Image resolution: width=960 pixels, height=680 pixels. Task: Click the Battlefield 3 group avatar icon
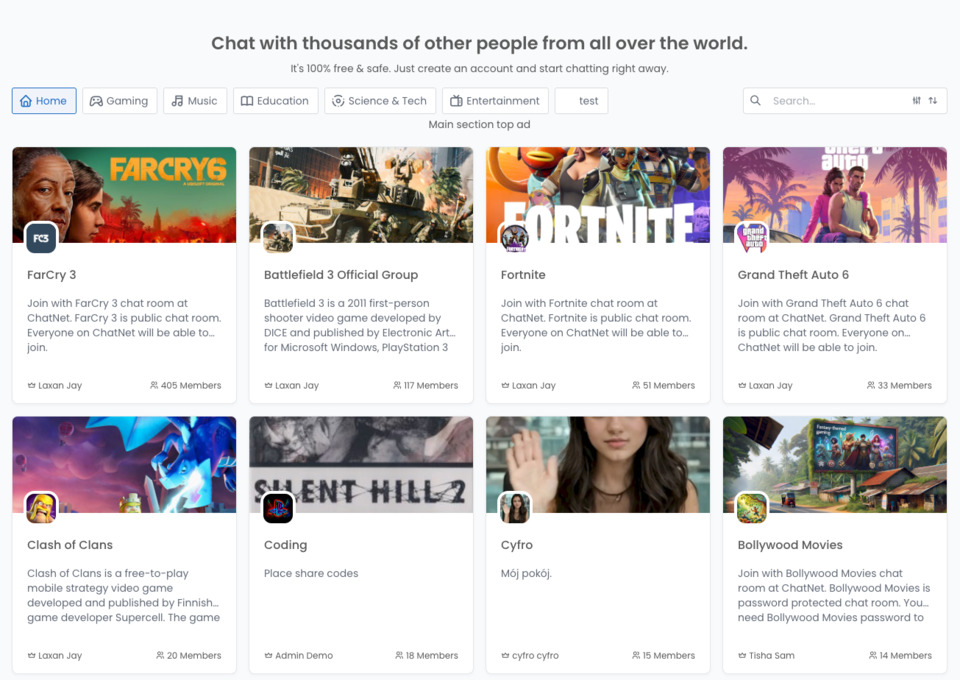278,239
